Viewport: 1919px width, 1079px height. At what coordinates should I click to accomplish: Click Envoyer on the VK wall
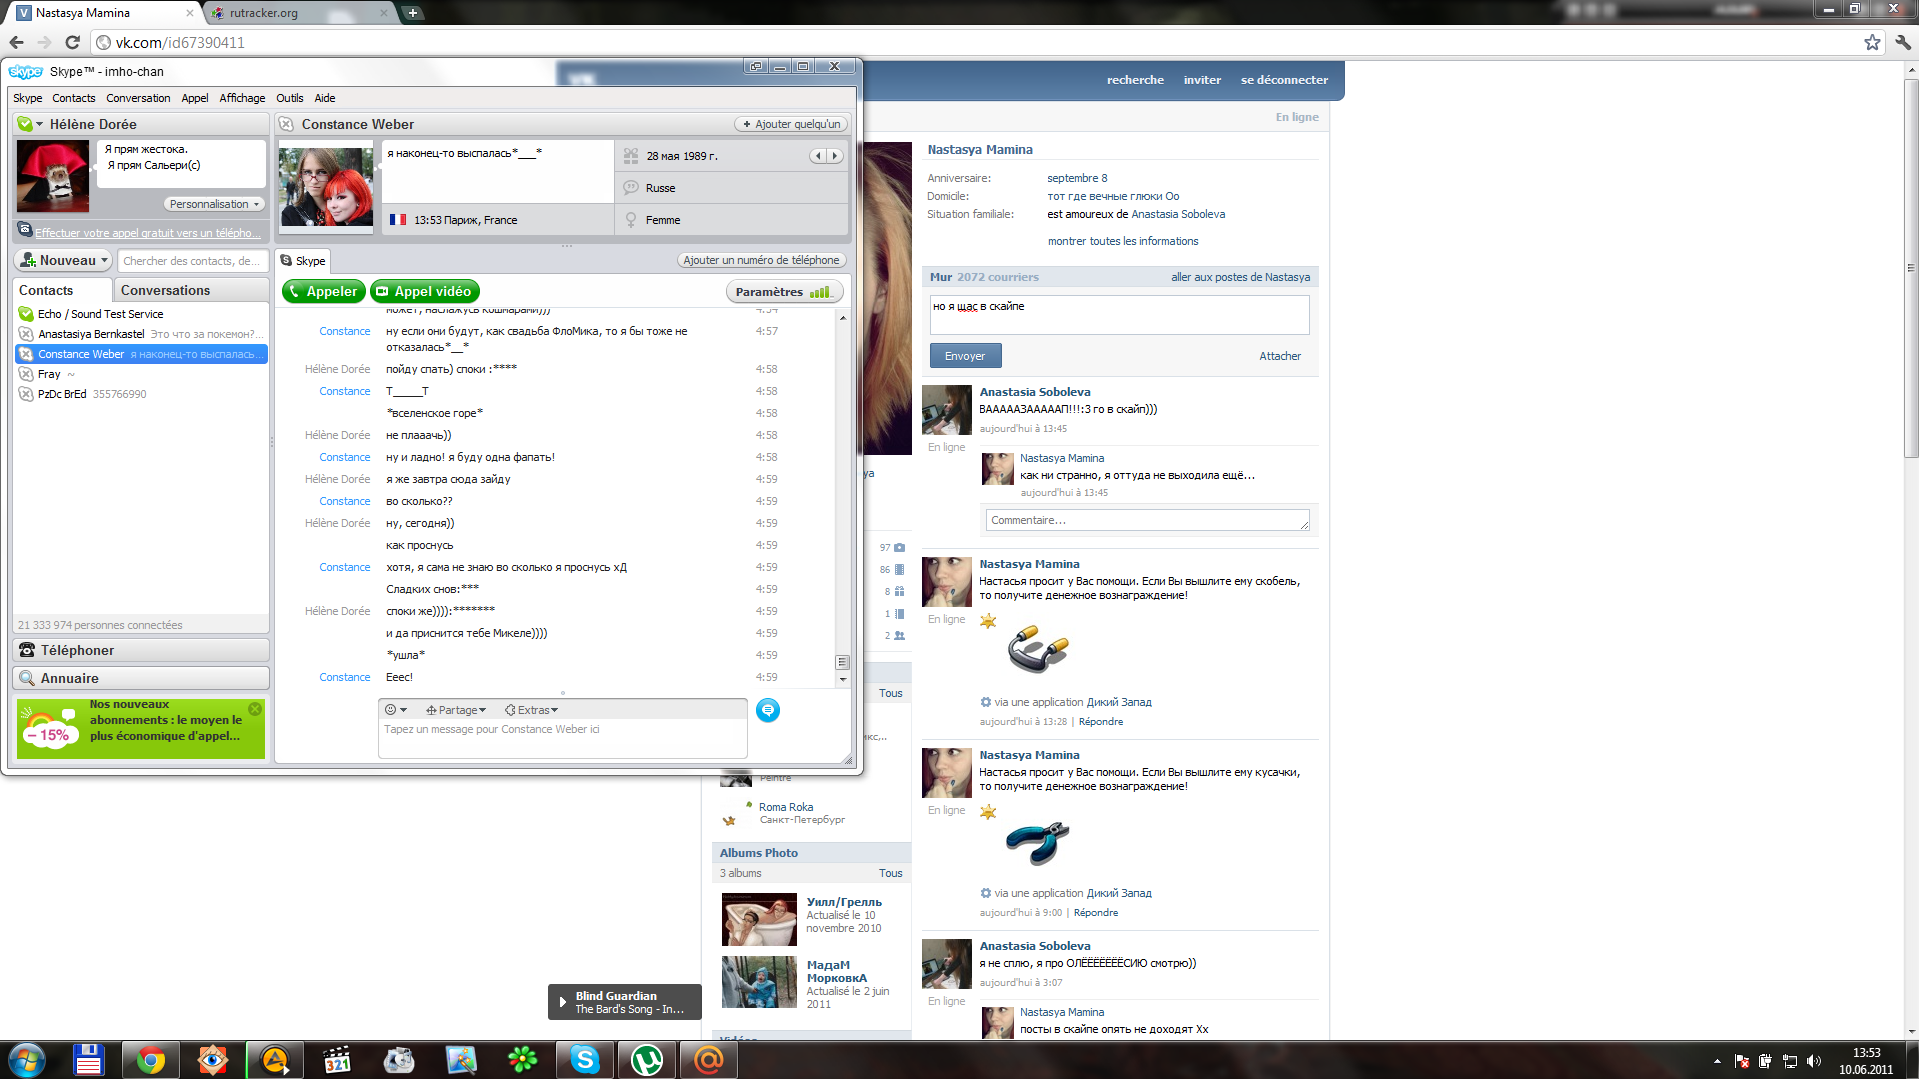tap(965, 356)
